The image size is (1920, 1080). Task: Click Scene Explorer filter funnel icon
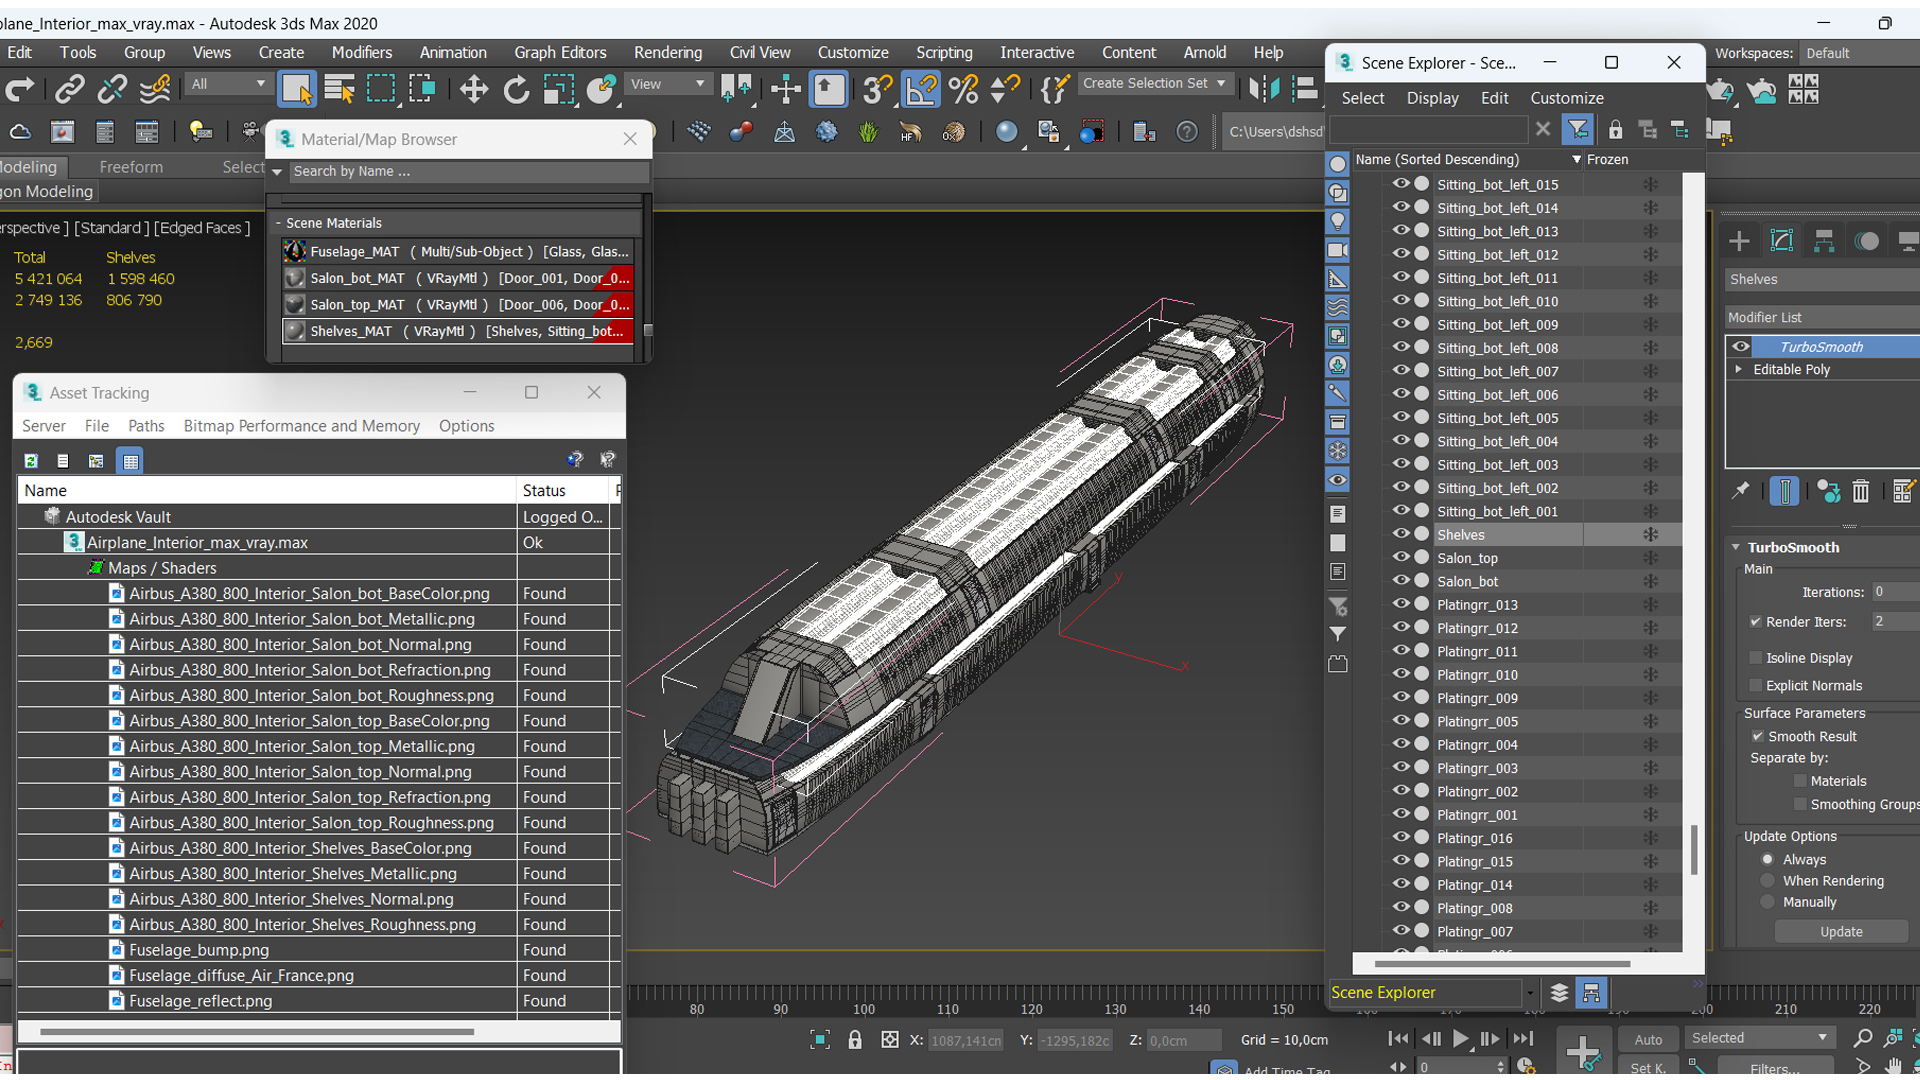pos(1577,129)
